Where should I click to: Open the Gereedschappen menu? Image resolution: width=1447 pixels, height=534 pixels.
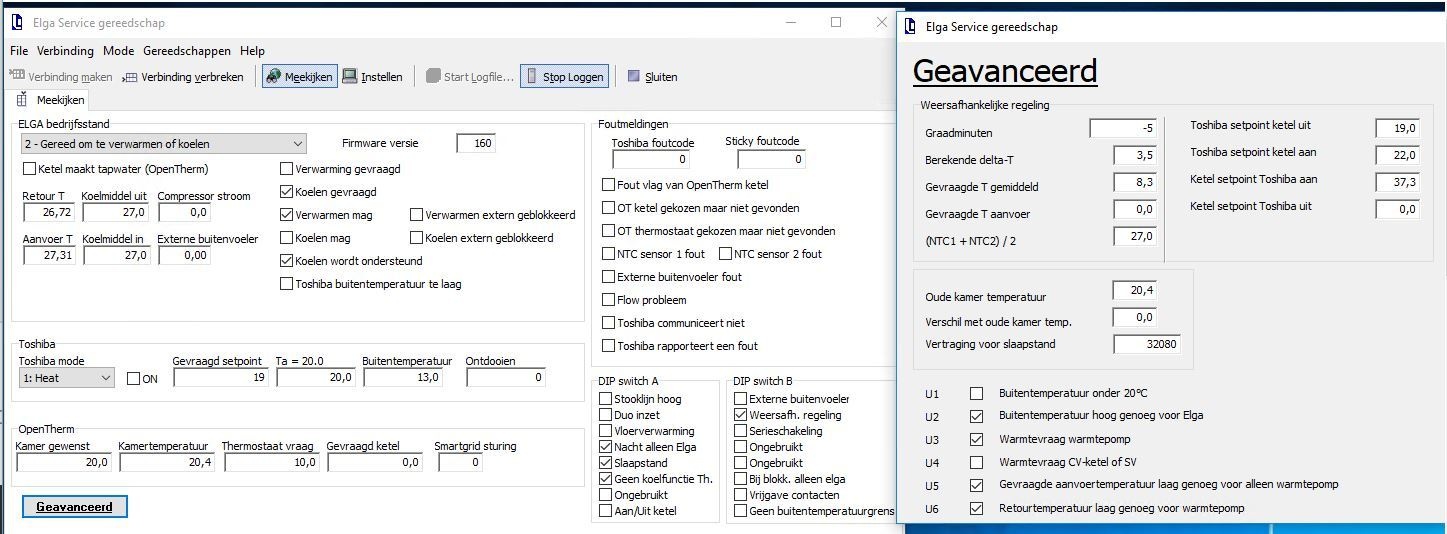[187, 51]
